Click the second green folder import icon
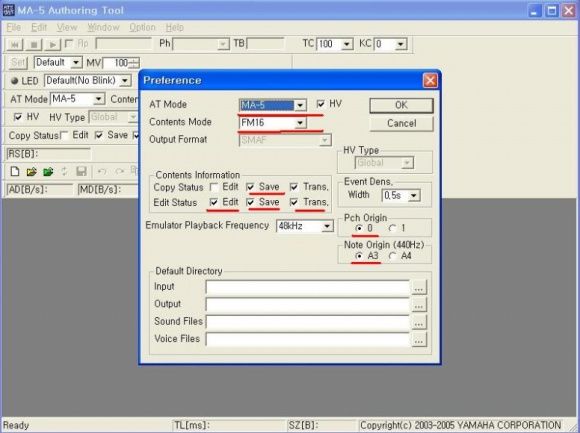Screen dimensions: 580x433 click(x=48, y=172)
